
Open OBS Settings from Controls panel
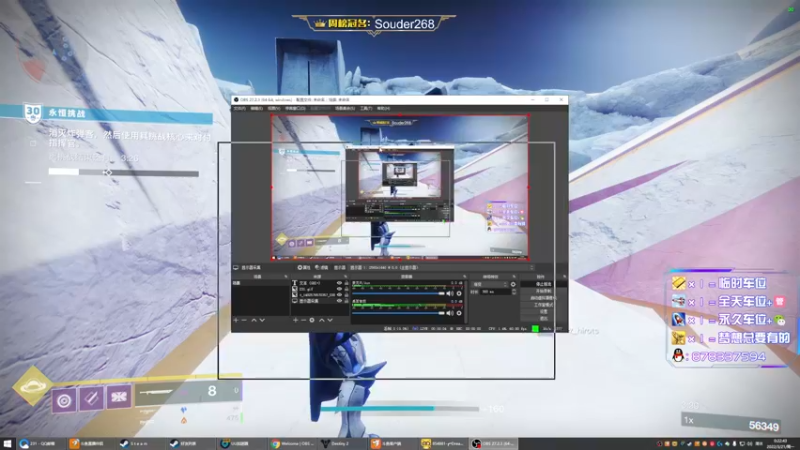tap(544, 312)
